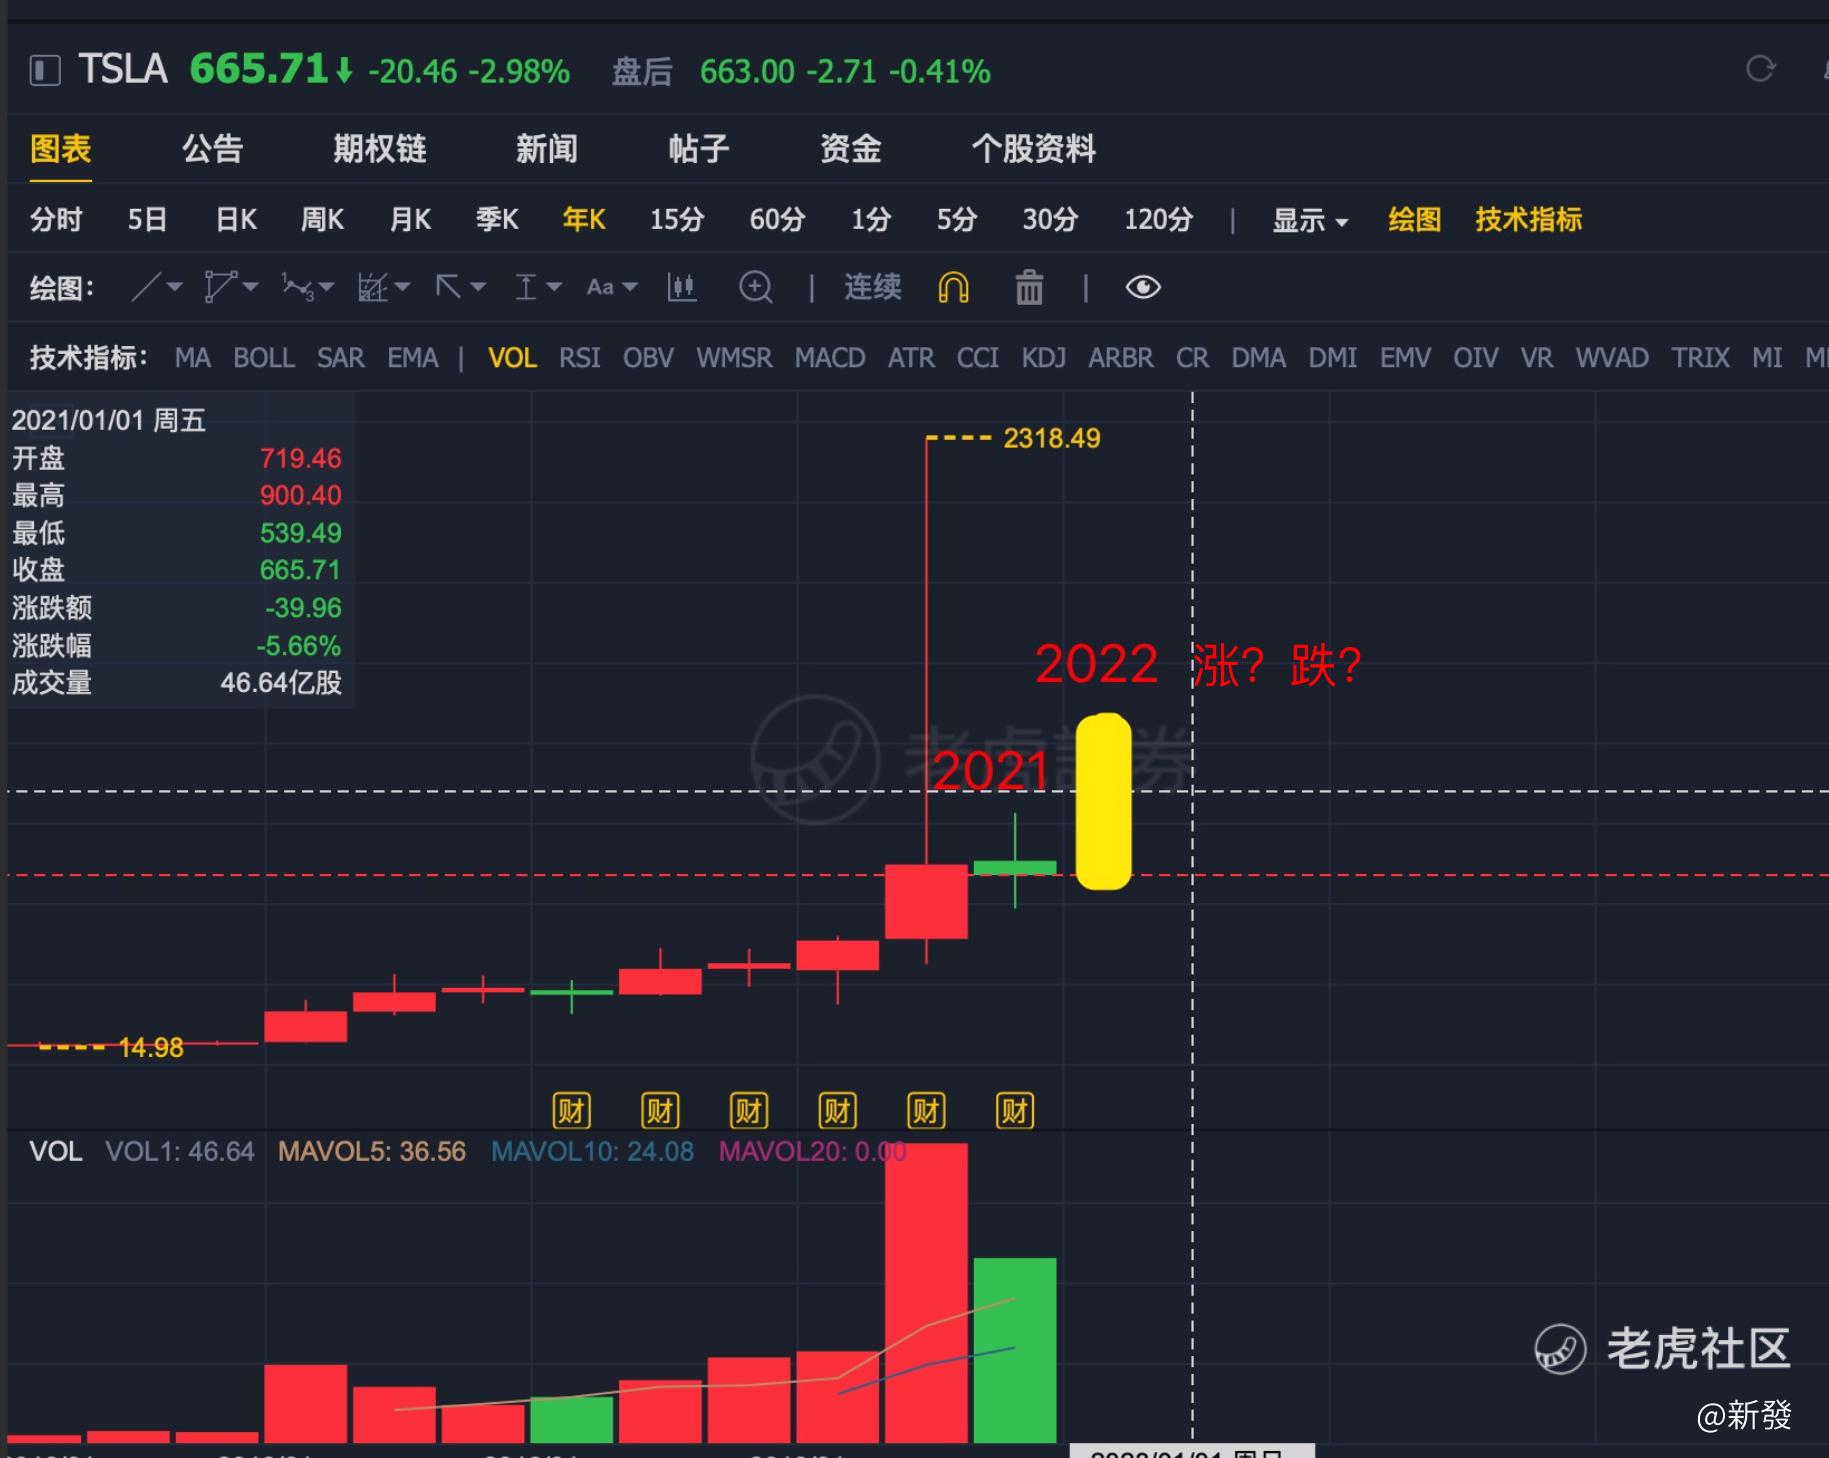Toggle the VOL indicator

click(x=512, y=358)
